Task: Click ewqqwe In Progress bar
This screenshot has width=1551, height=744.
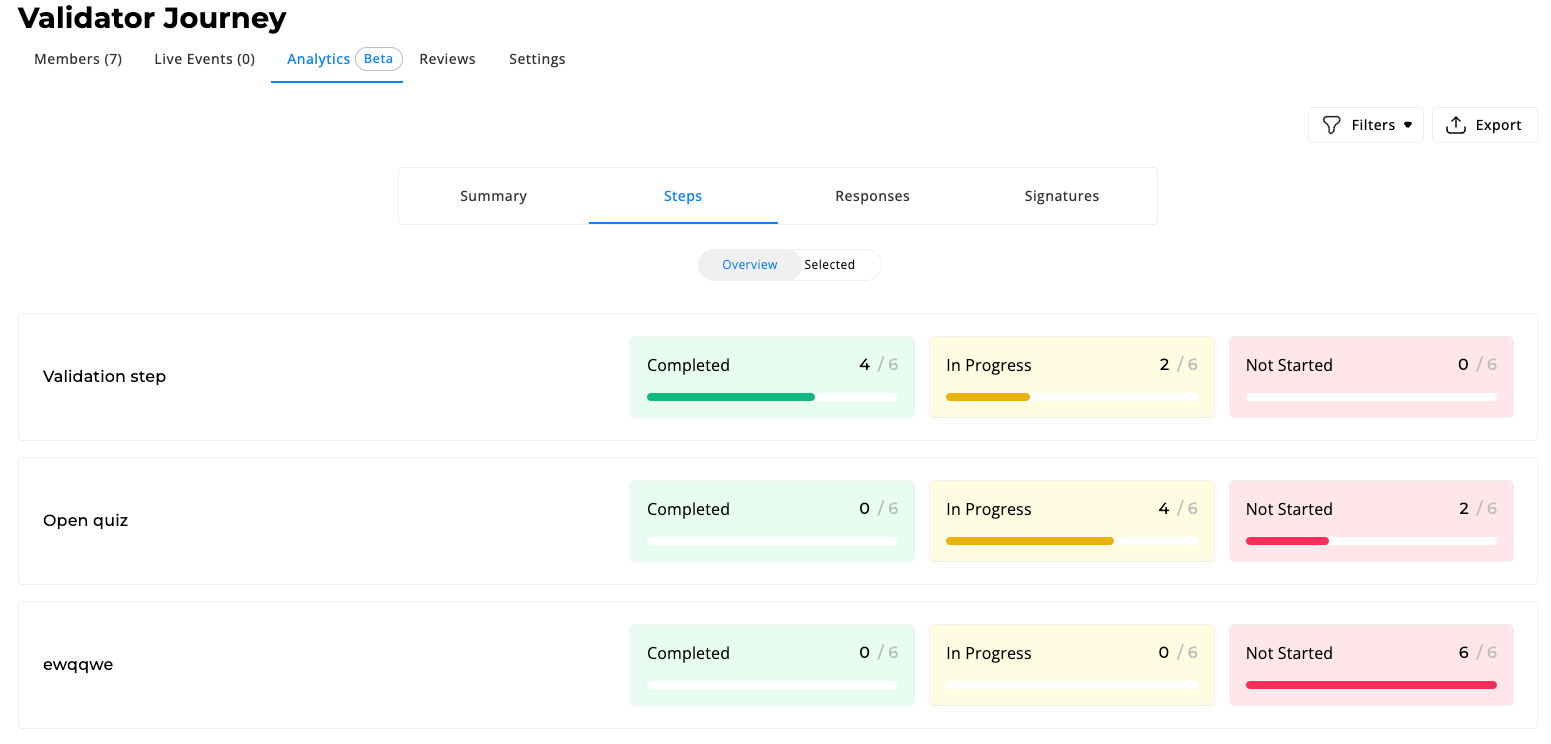Action: pyautogui.click(x=1071, y=685)
